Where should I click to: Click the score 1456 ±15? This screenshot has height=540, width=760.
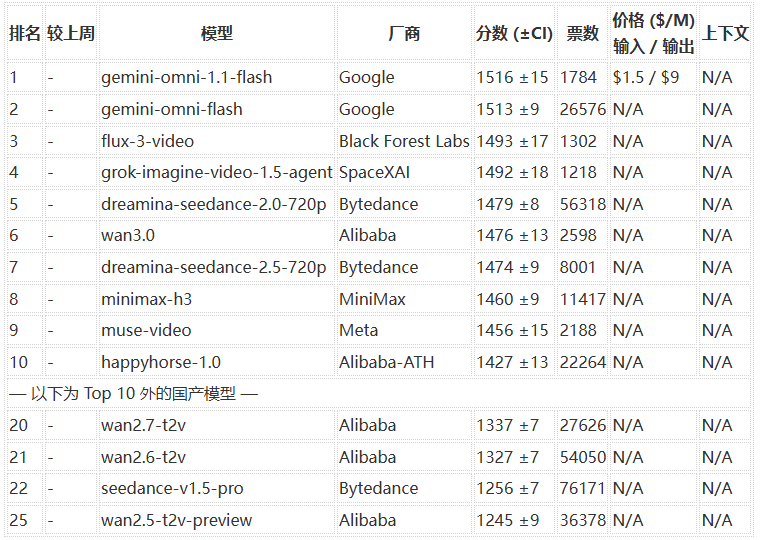click(x=512, y=331)
